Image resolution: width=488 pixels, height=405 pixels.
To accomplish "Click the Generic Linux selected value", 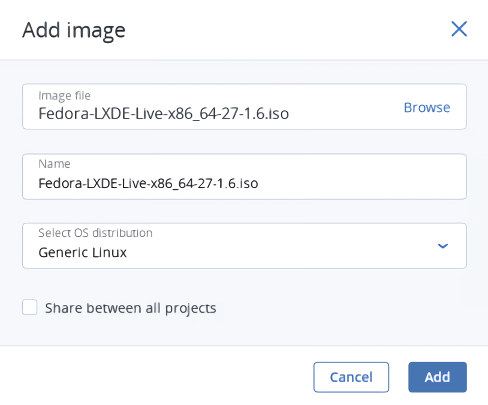I will tap(83, 252).
